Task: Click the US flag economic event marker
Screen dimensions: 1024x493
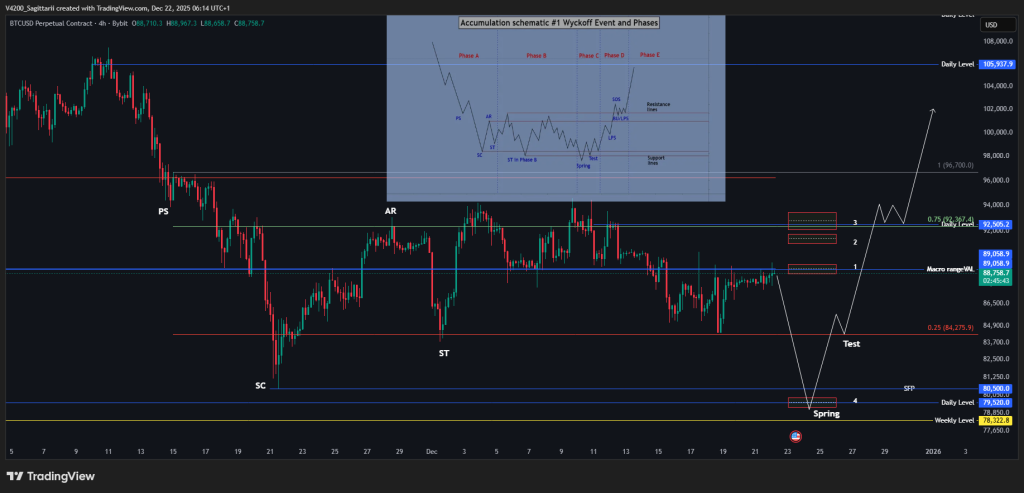Action: pyautogui.click(x=795, y=437)
